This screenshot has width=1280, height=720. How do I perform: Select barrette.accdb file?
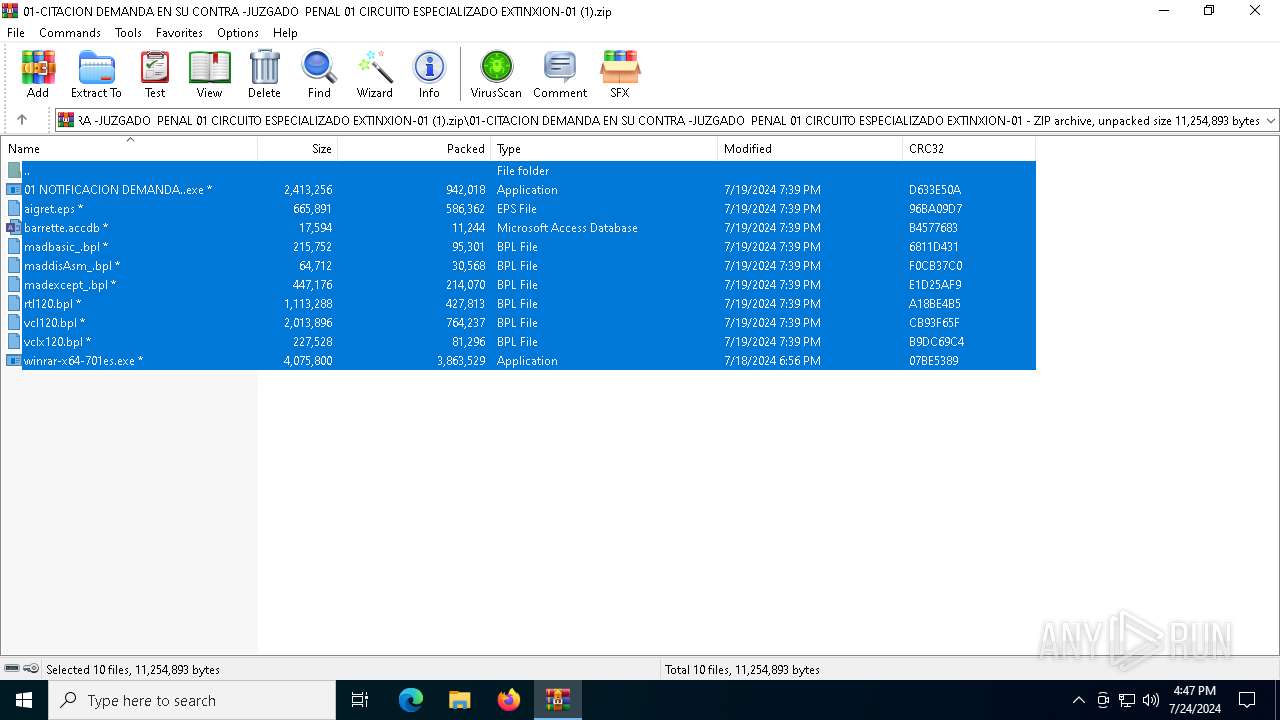click(x=519, y=228)
